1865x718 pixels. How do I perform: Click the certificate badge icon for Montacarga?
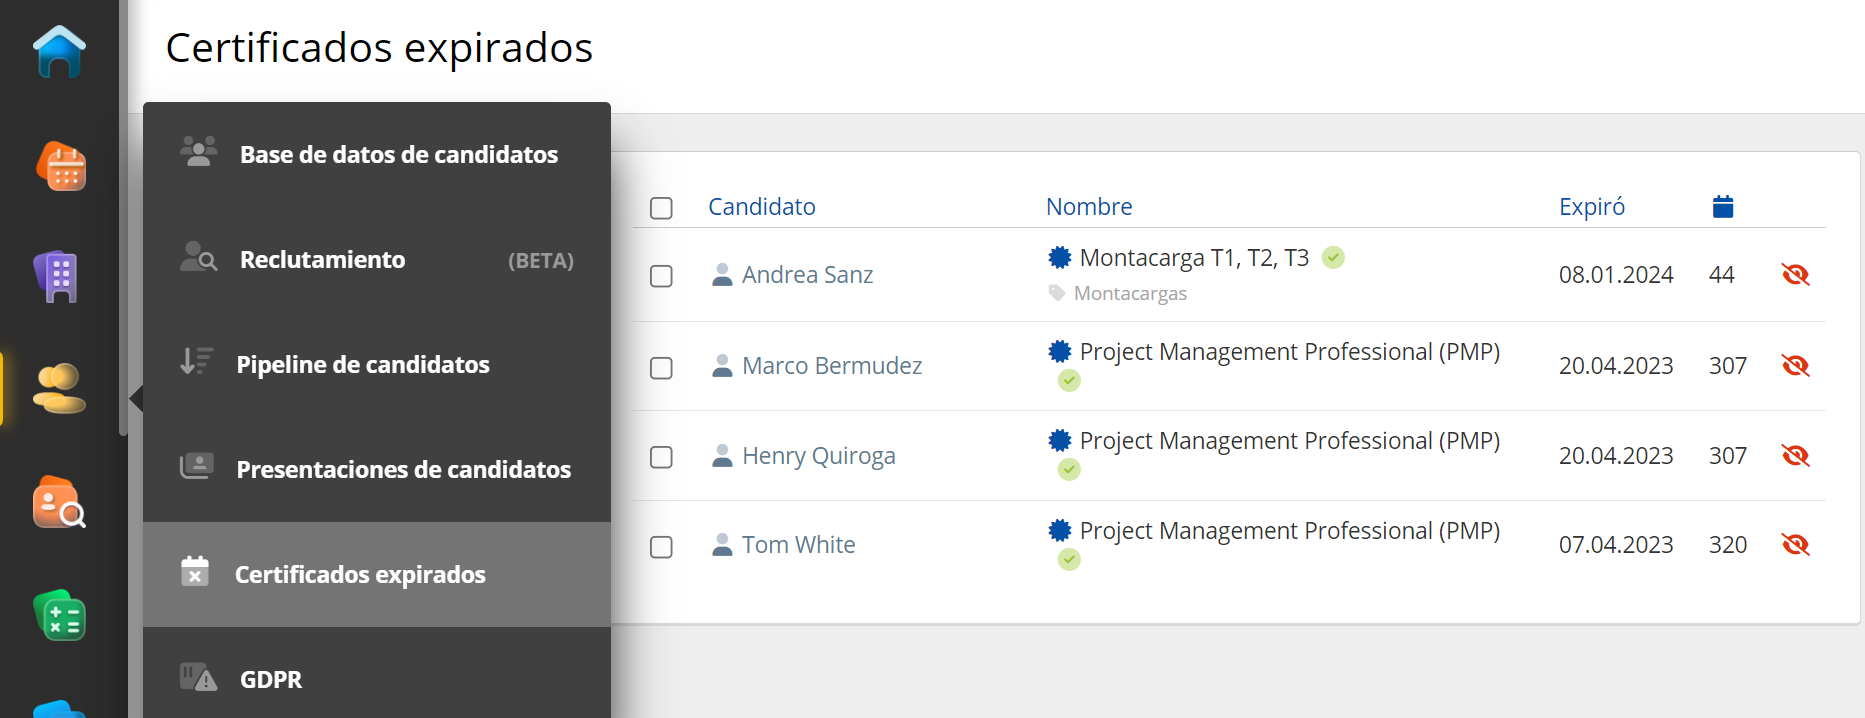1059,258
